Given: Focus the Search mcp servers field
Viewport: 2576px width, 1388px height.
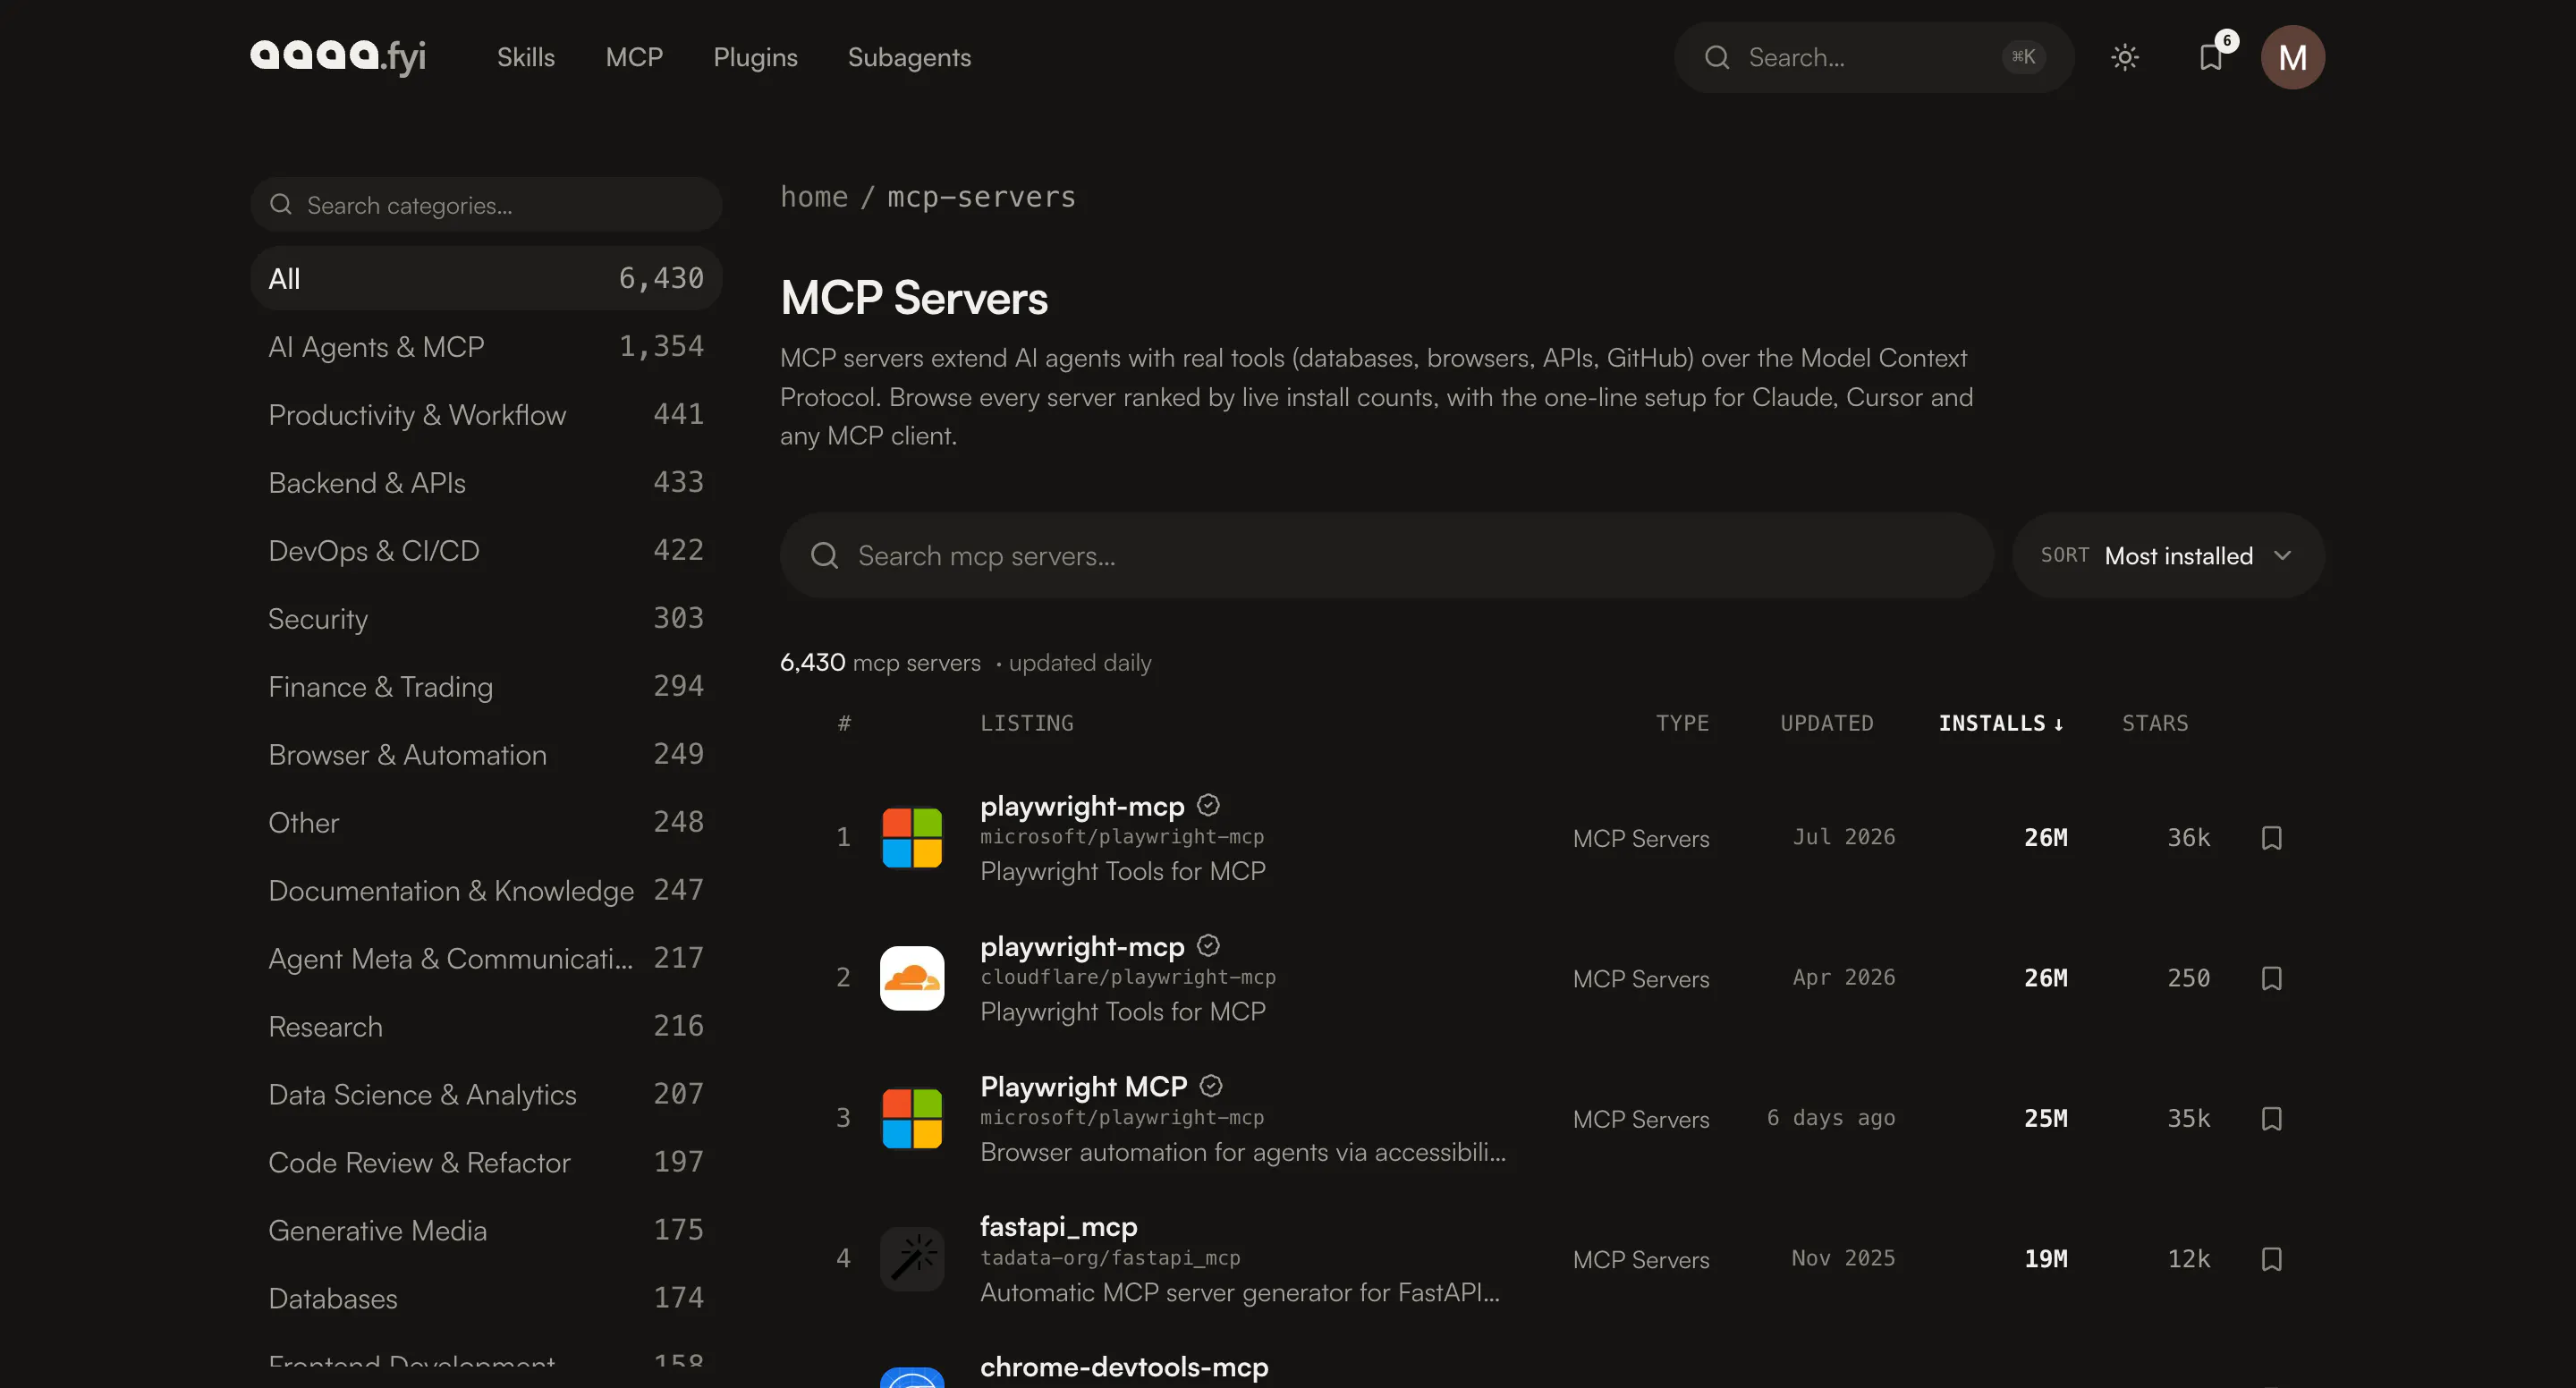Looking at the screenshot, I should coord(1386,555).
